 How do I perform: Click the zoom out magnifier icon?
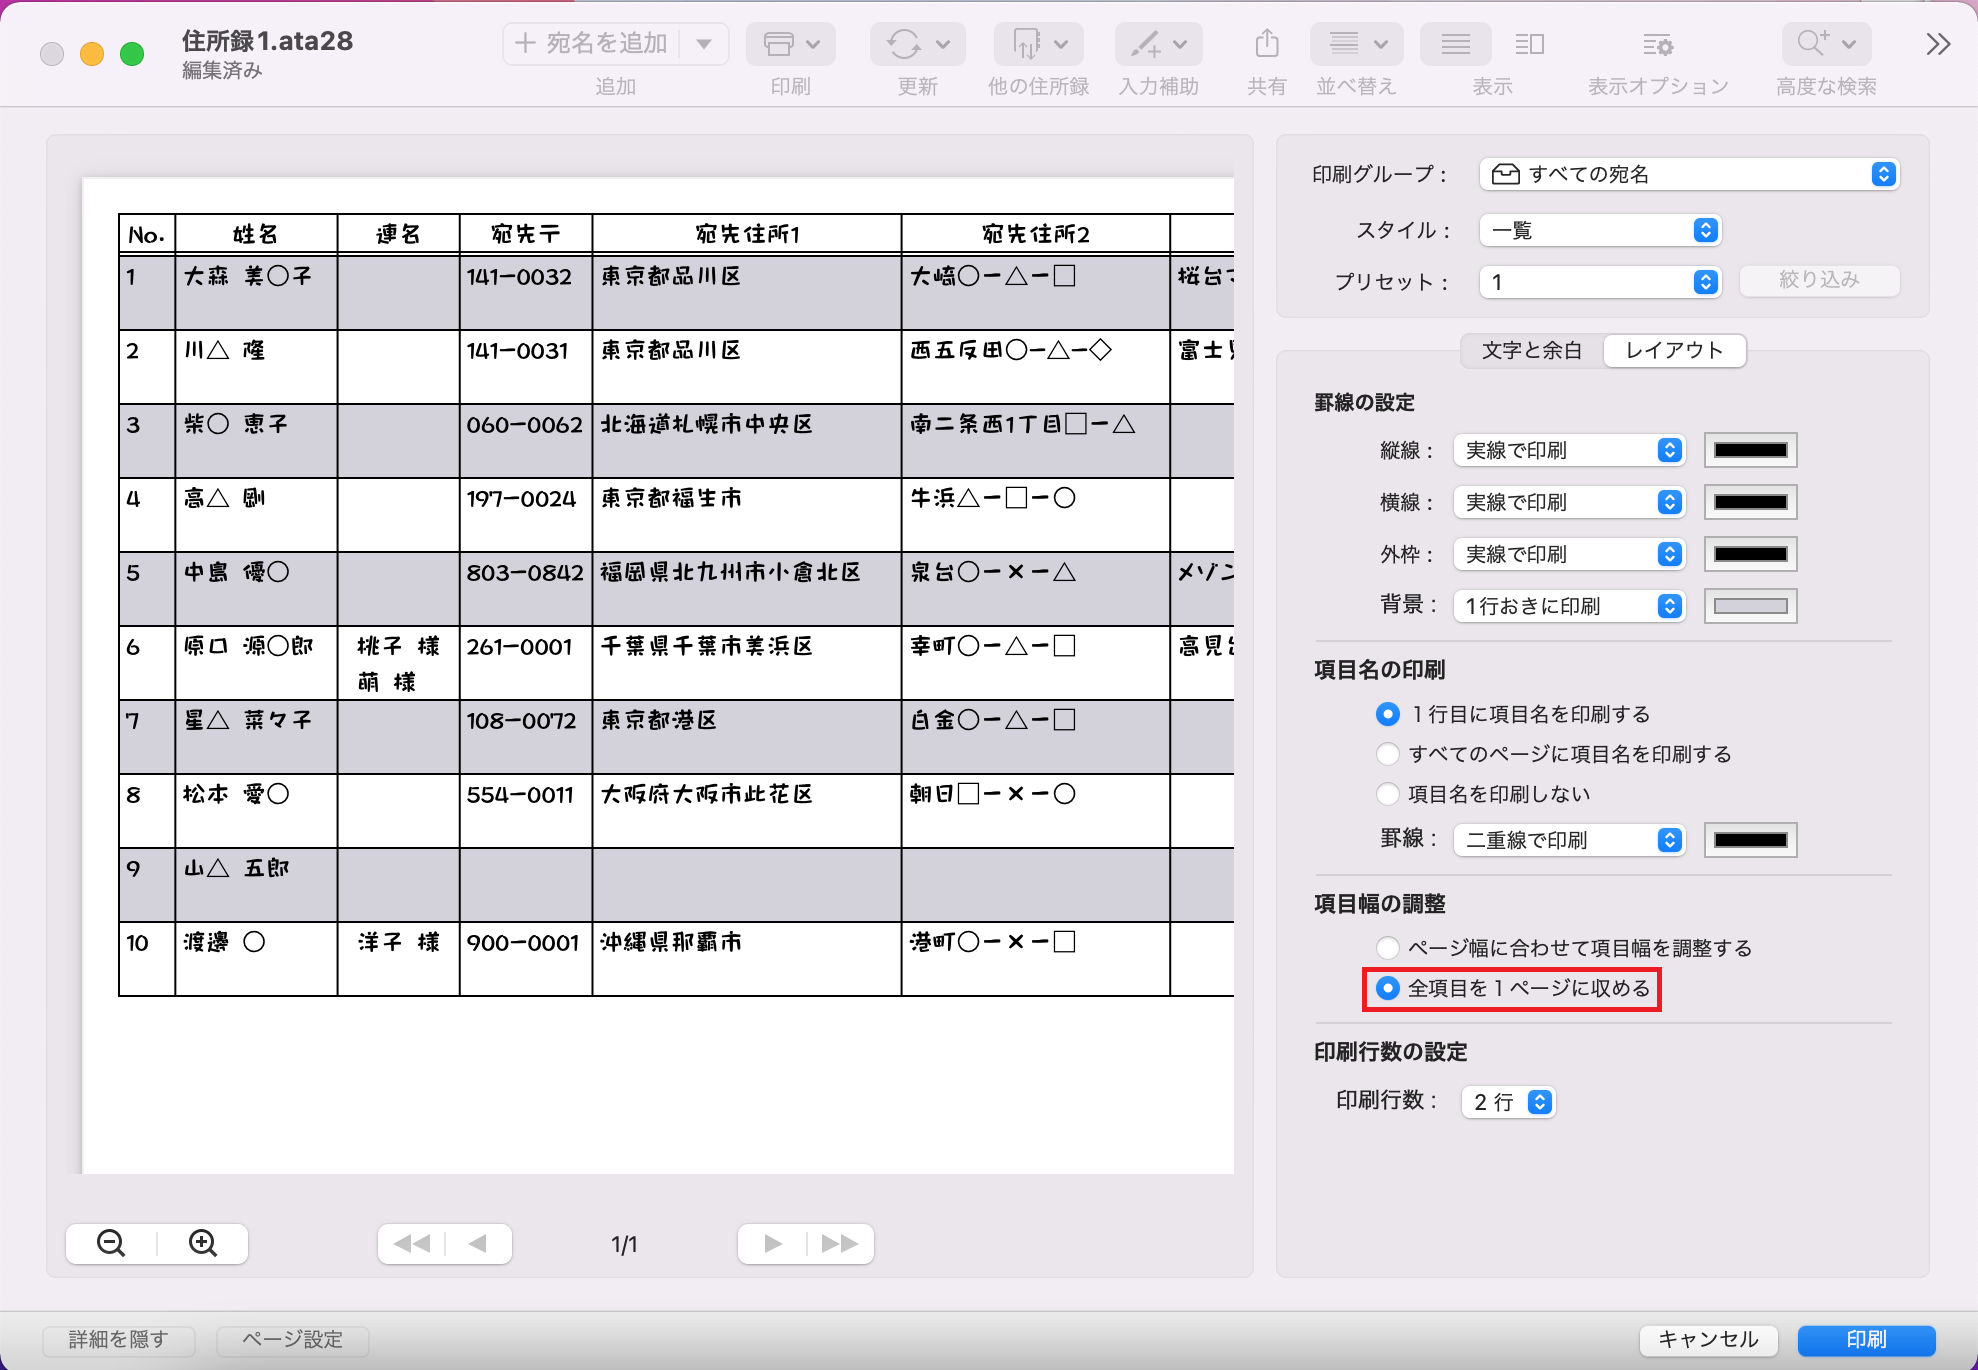(x=111, y=1243)
